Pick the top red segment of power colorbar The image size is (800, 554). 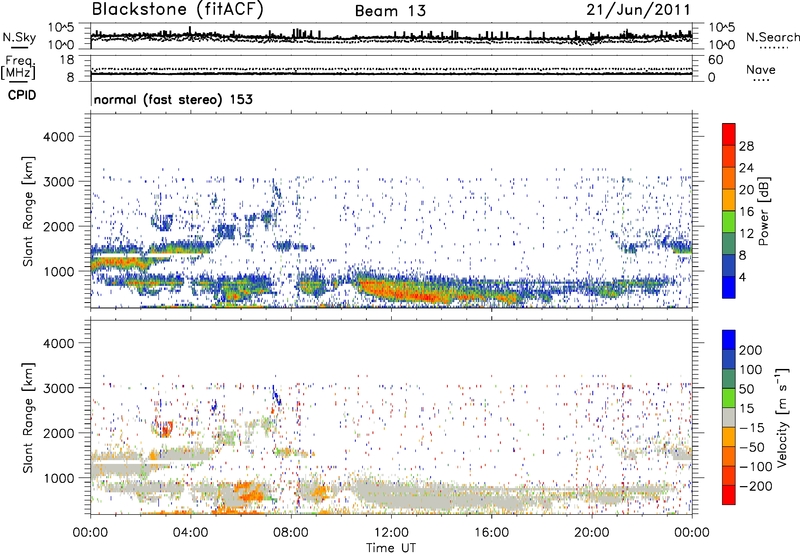(729, 135)
